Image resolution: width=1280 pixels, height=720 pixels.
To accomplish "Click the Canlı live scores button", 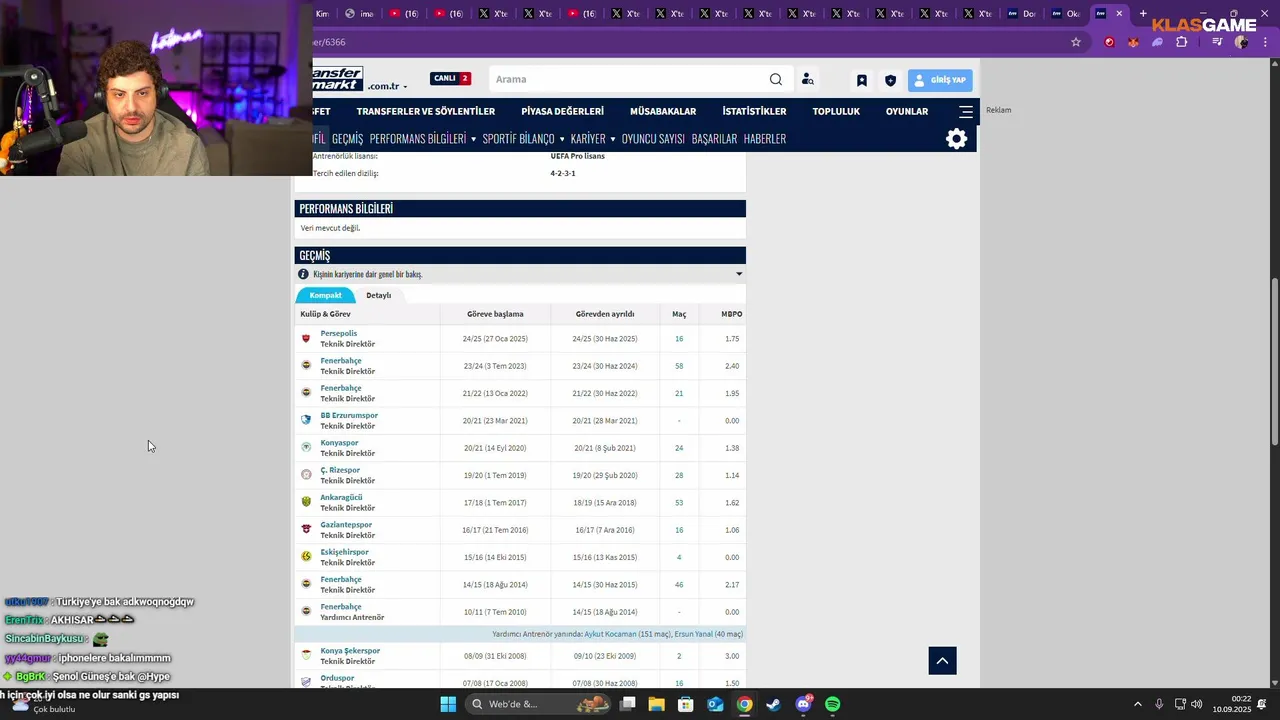I will [x=450, y=79].
